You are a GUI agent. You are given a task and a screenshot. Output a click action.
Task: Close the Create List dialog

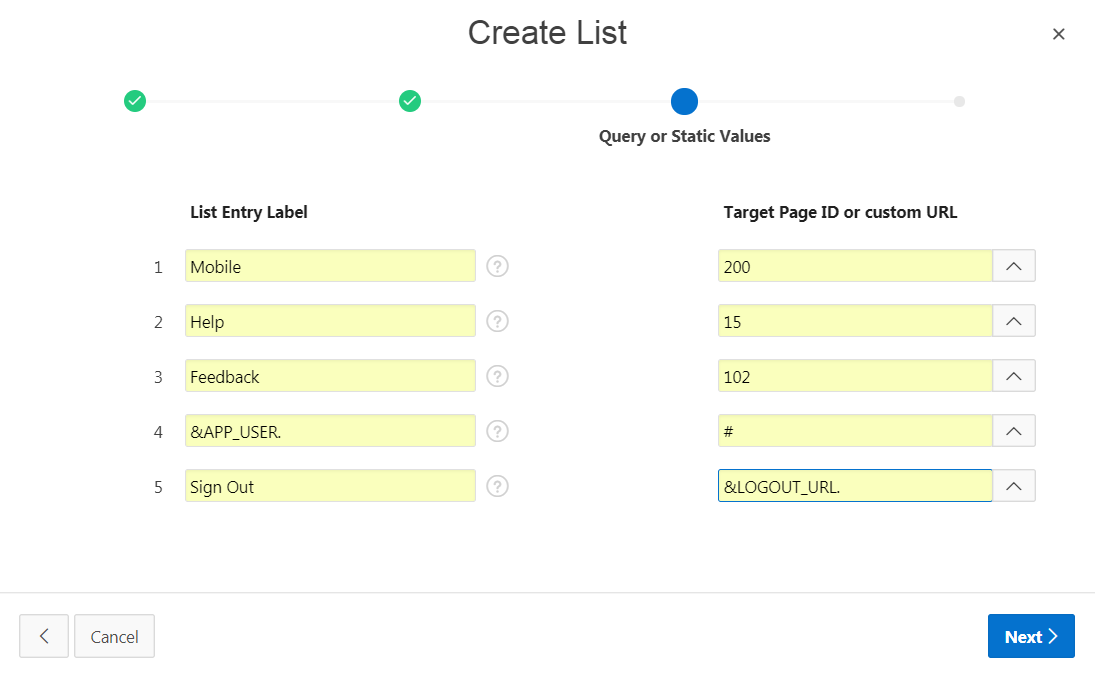(x=1058, y=34)
